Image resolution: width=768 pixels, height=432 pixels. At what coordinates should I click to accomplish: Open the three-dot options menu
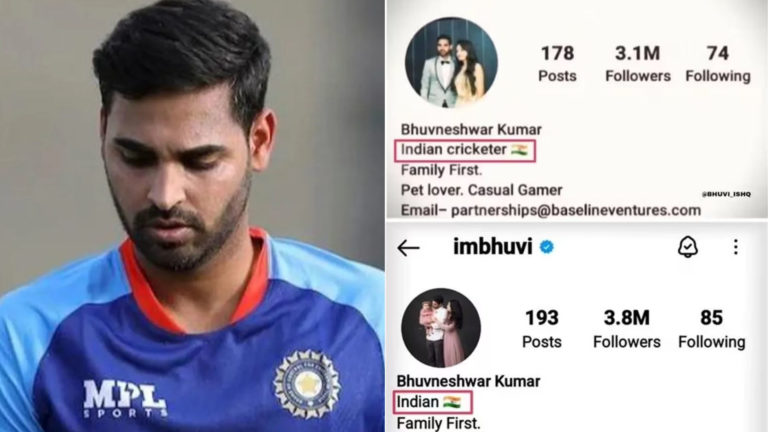pos(736,247)
